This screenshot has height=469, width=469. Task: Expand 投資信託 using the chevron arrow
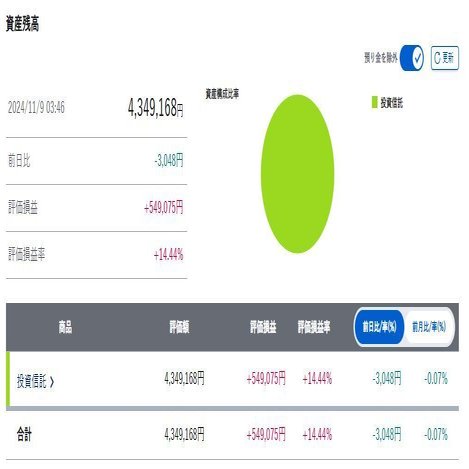click(x=52, y=382)
